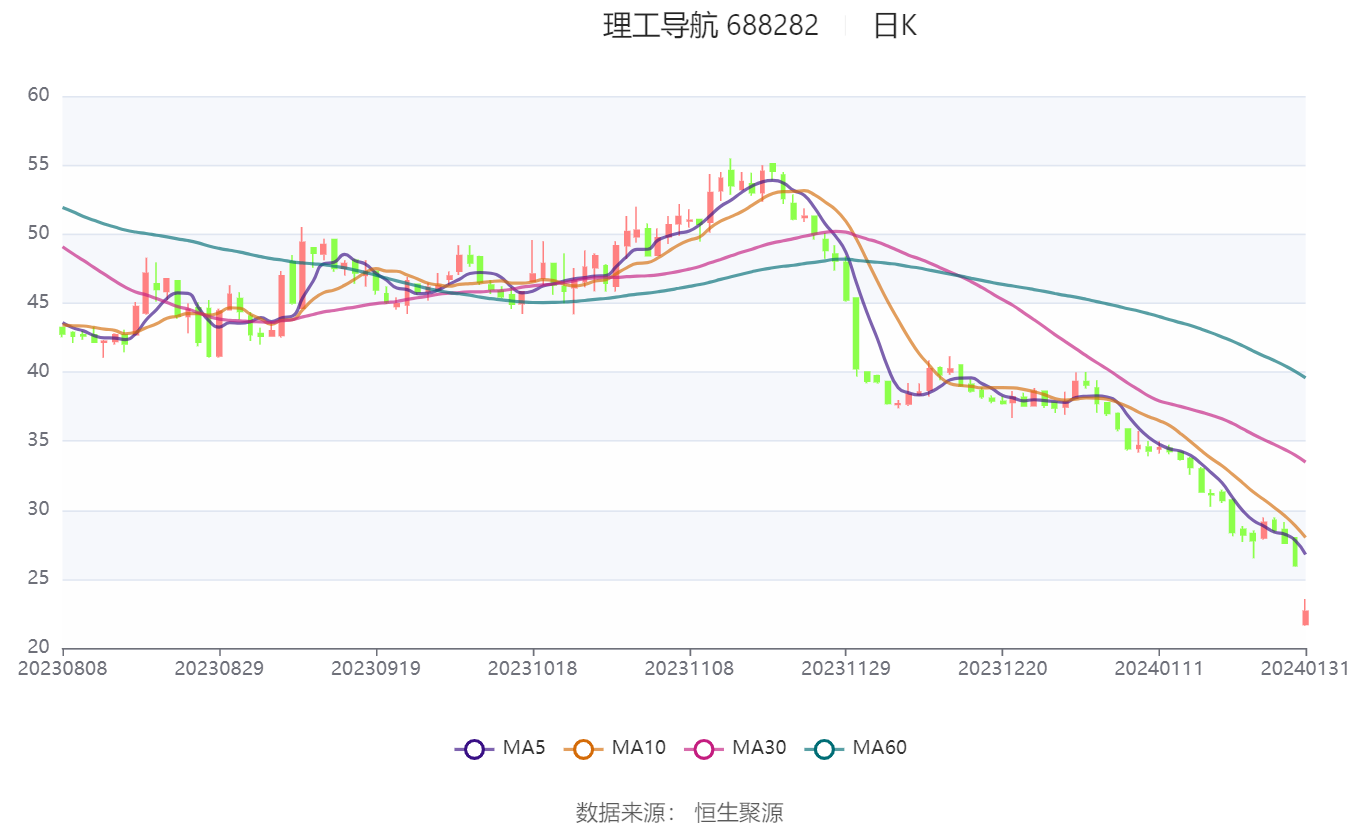This screenshot has width=1360, height=828.
Task: Click the 20240131 date axis label
Action: pyautogui.click(x=1305, y=668)
